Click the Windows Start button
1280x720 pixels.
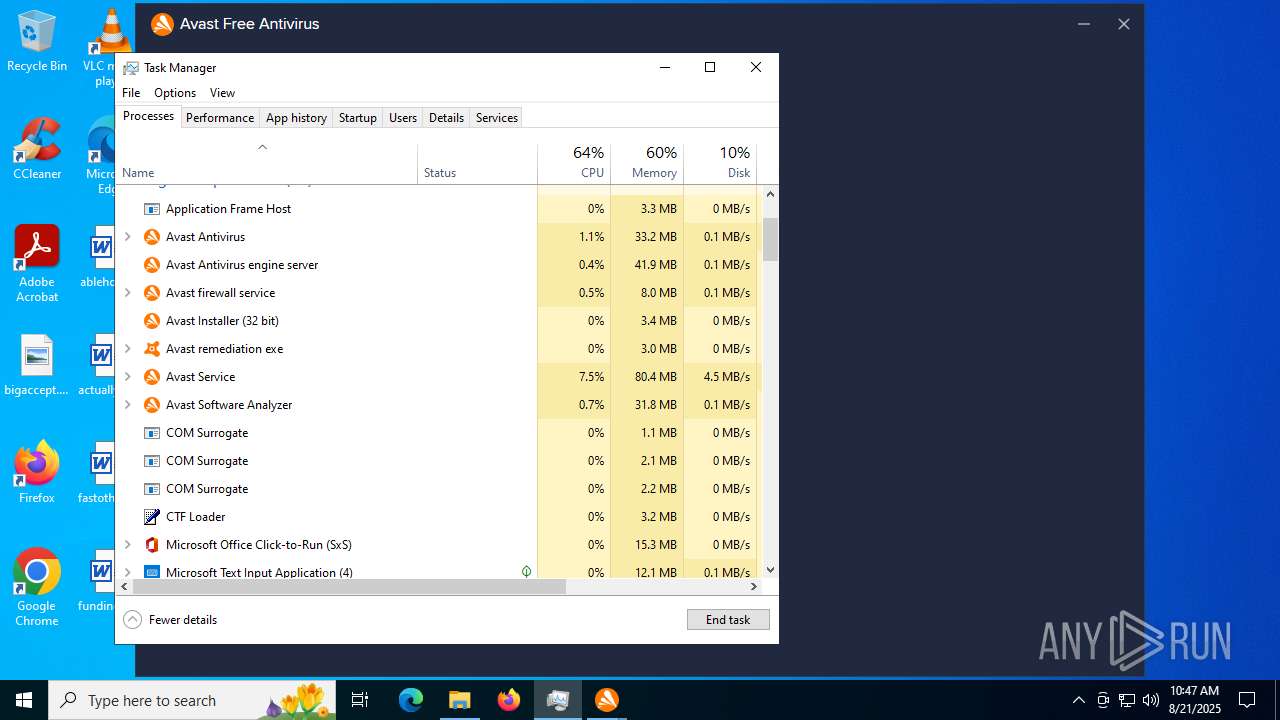click(24, 700)
